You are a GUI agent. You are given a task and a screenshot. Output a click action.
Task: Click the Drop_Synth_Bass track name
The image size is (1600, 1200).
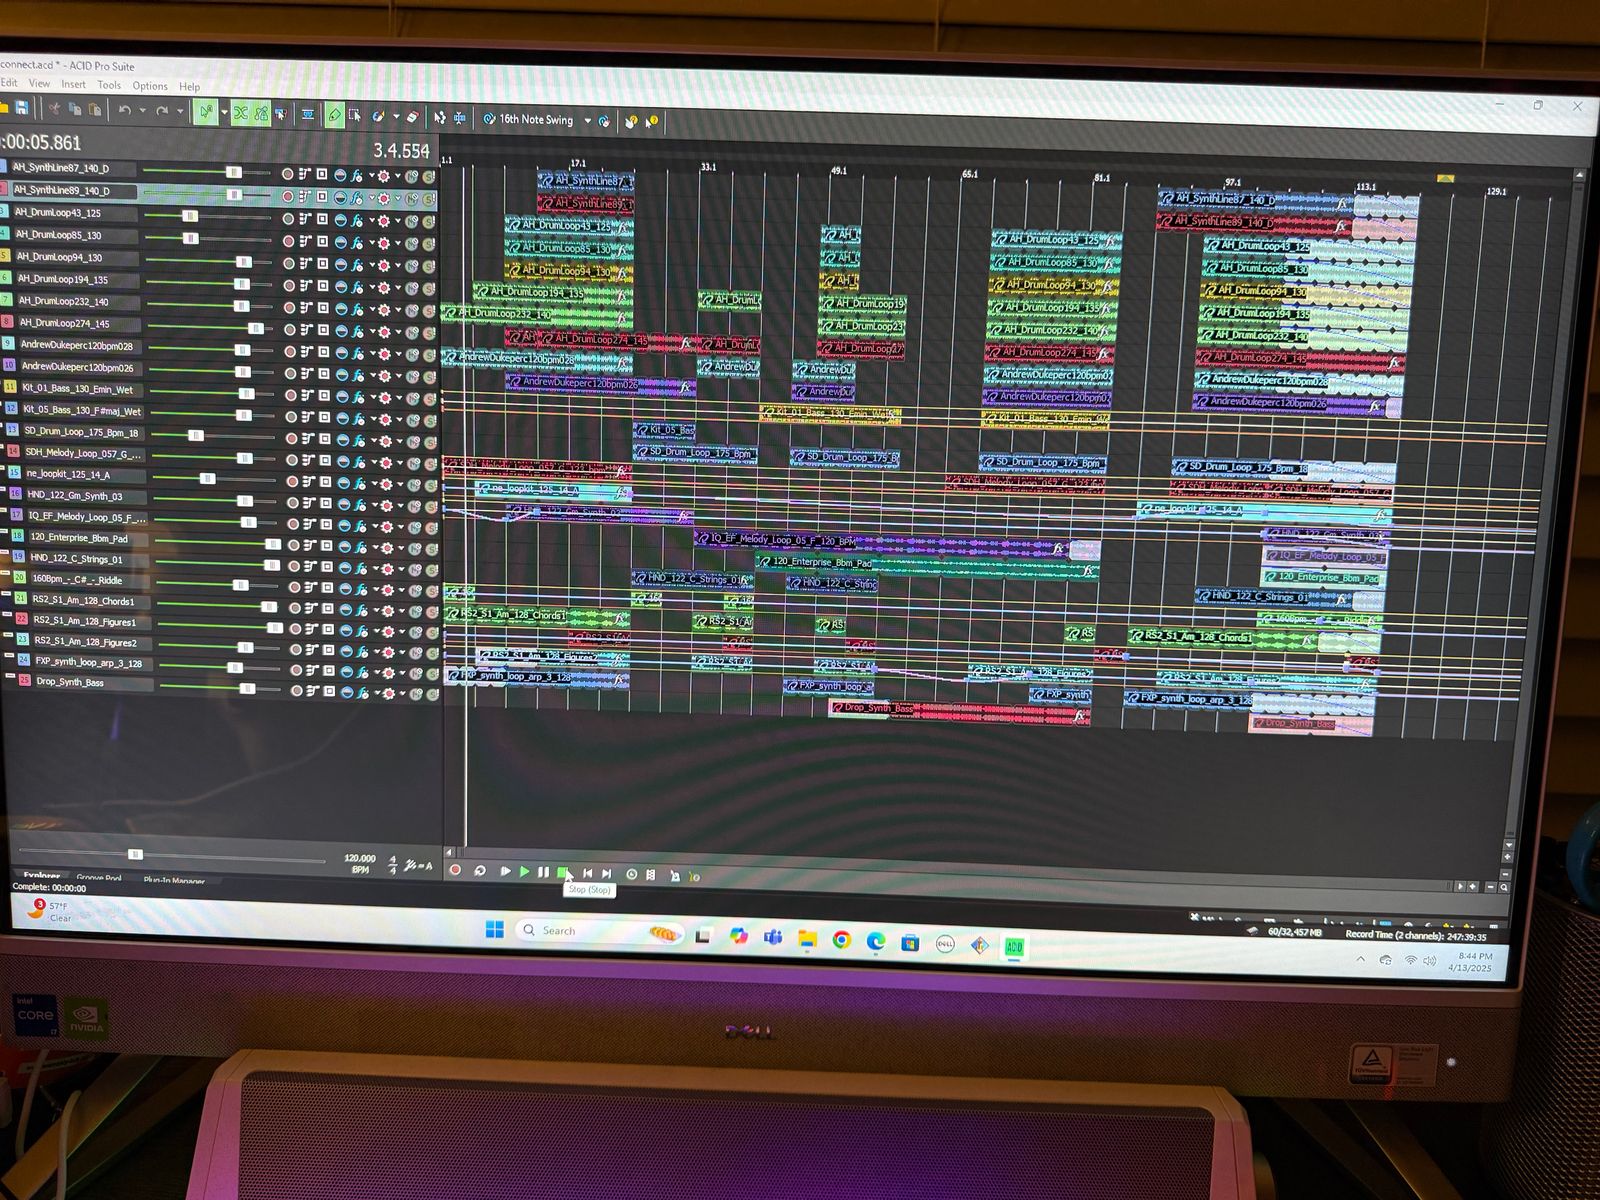(70, 682)
